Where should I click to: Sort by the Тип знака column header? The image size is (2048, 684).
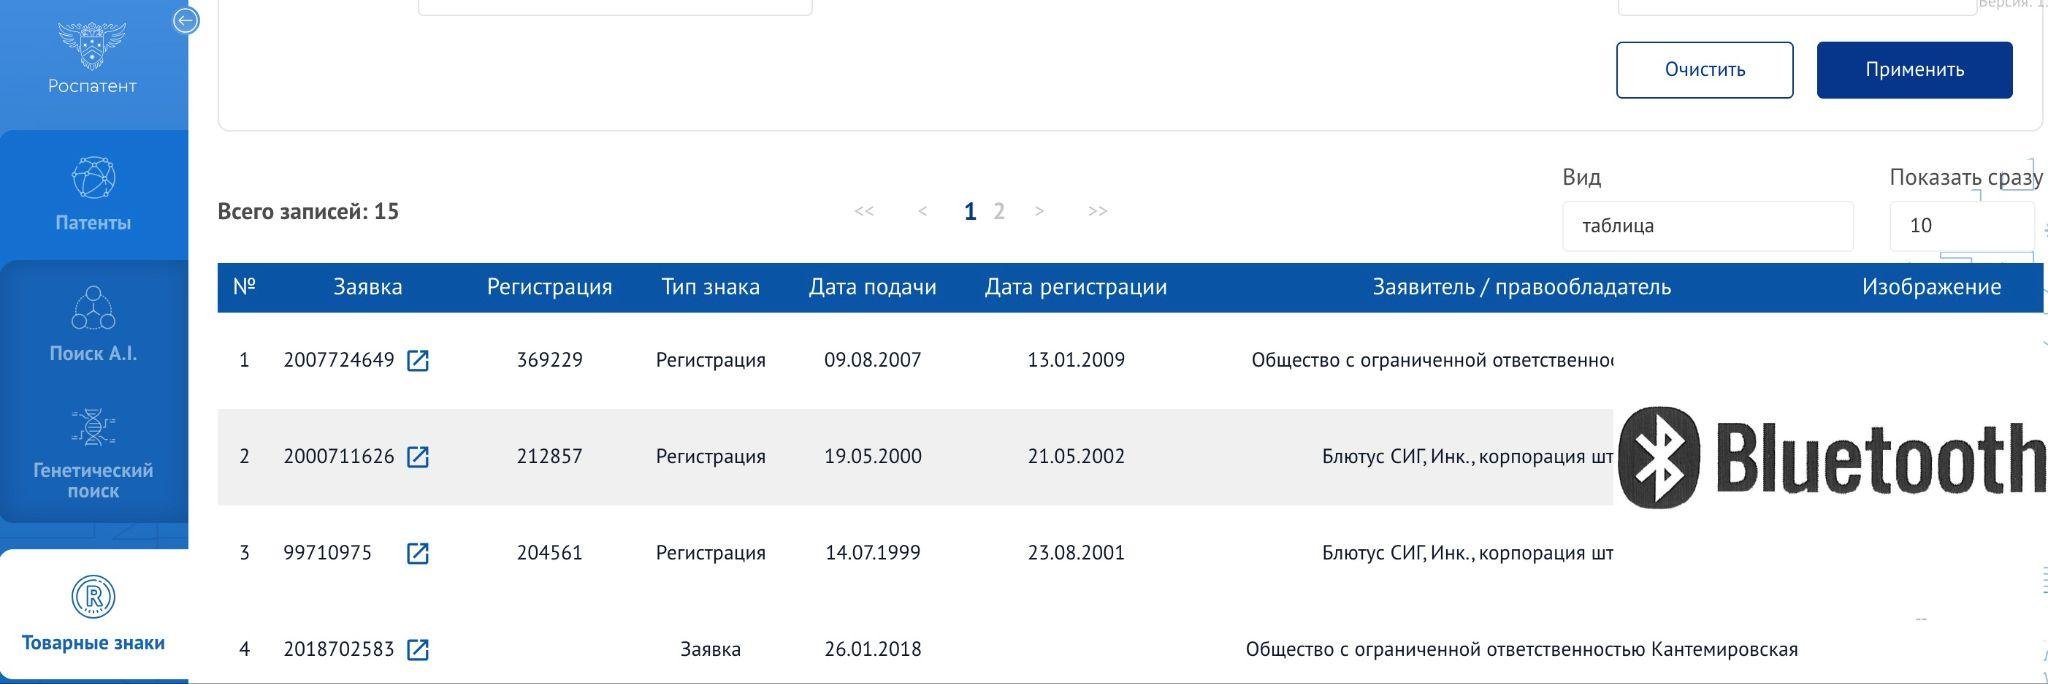pos(710,287)
